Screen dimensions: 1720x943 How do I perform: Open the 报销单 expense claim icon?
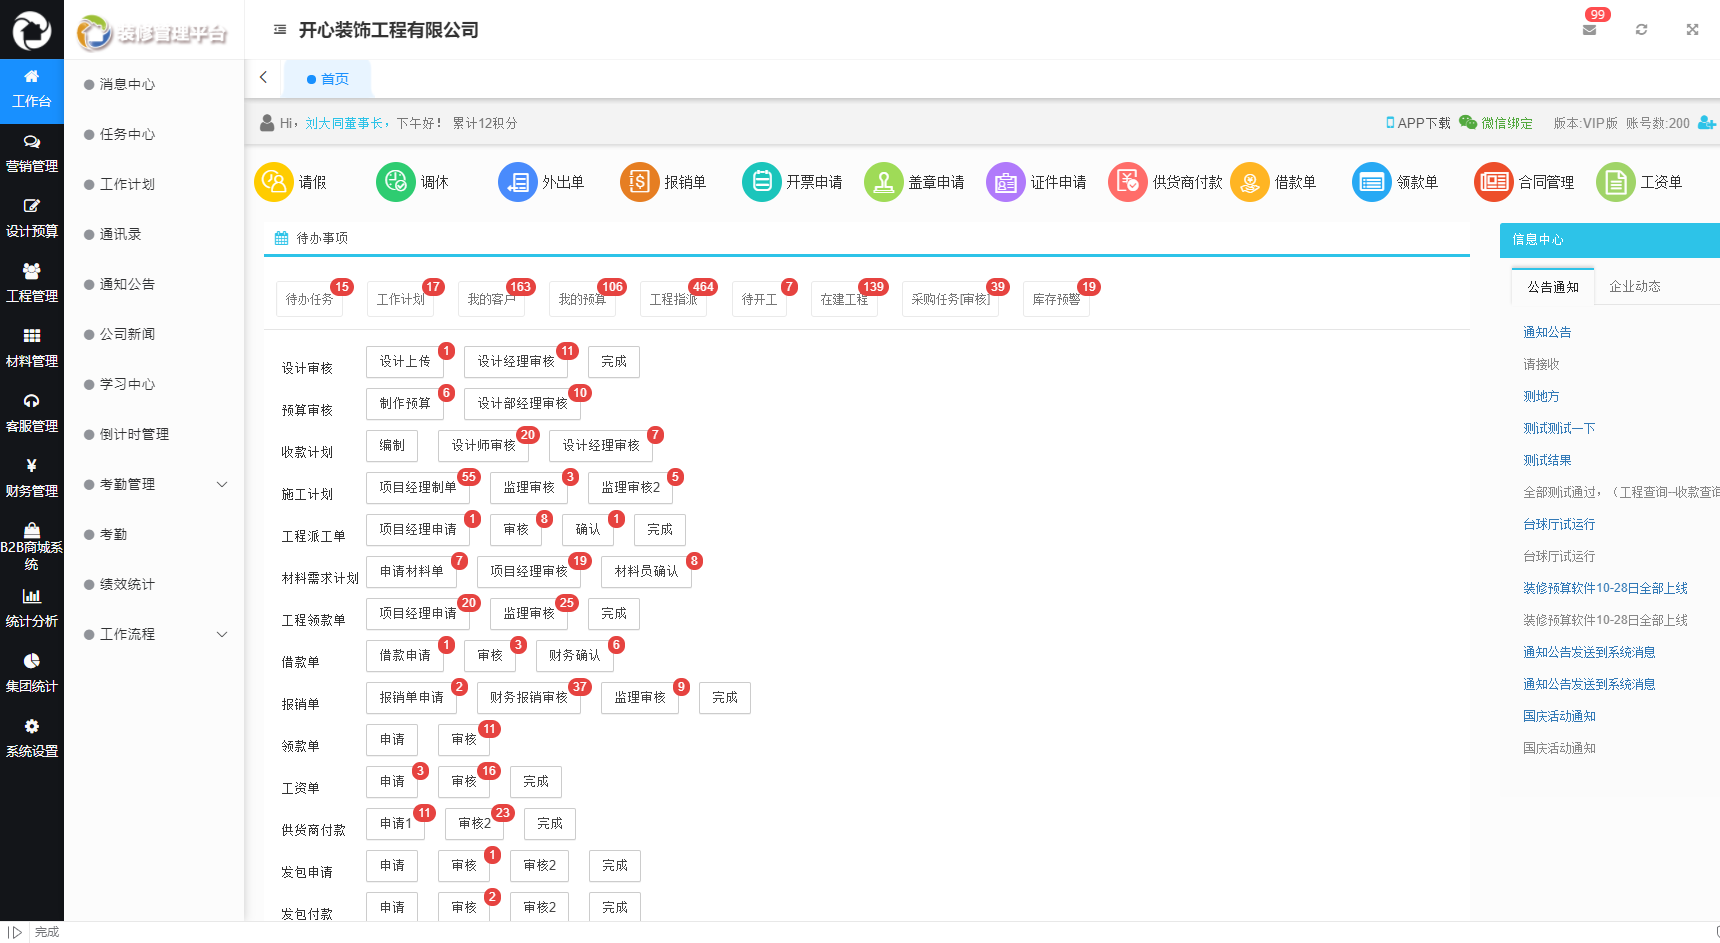coord(640,182)
